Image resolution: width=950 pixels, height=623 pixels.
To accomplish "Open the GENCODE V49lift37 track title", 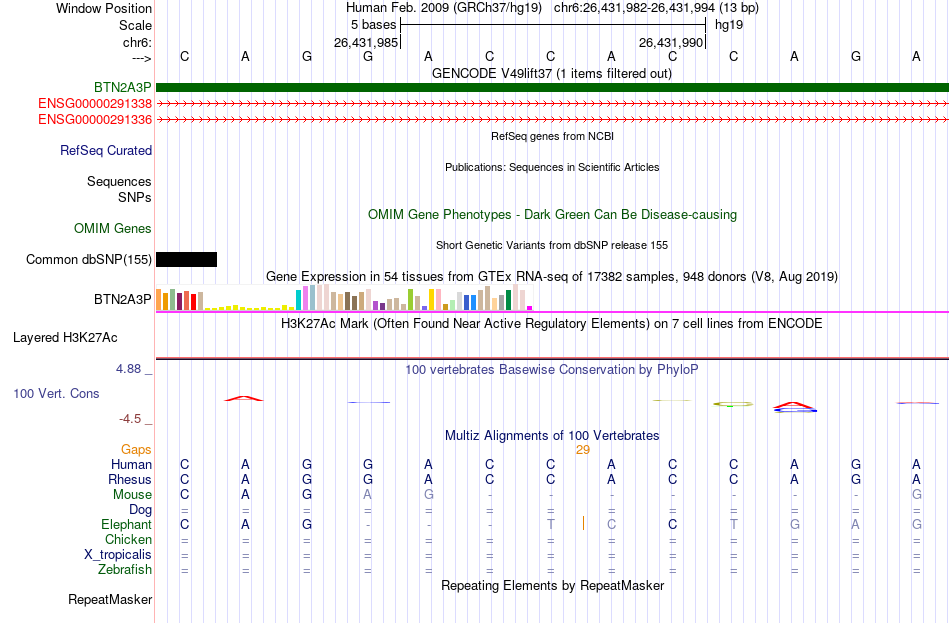I will click(551, 73).
